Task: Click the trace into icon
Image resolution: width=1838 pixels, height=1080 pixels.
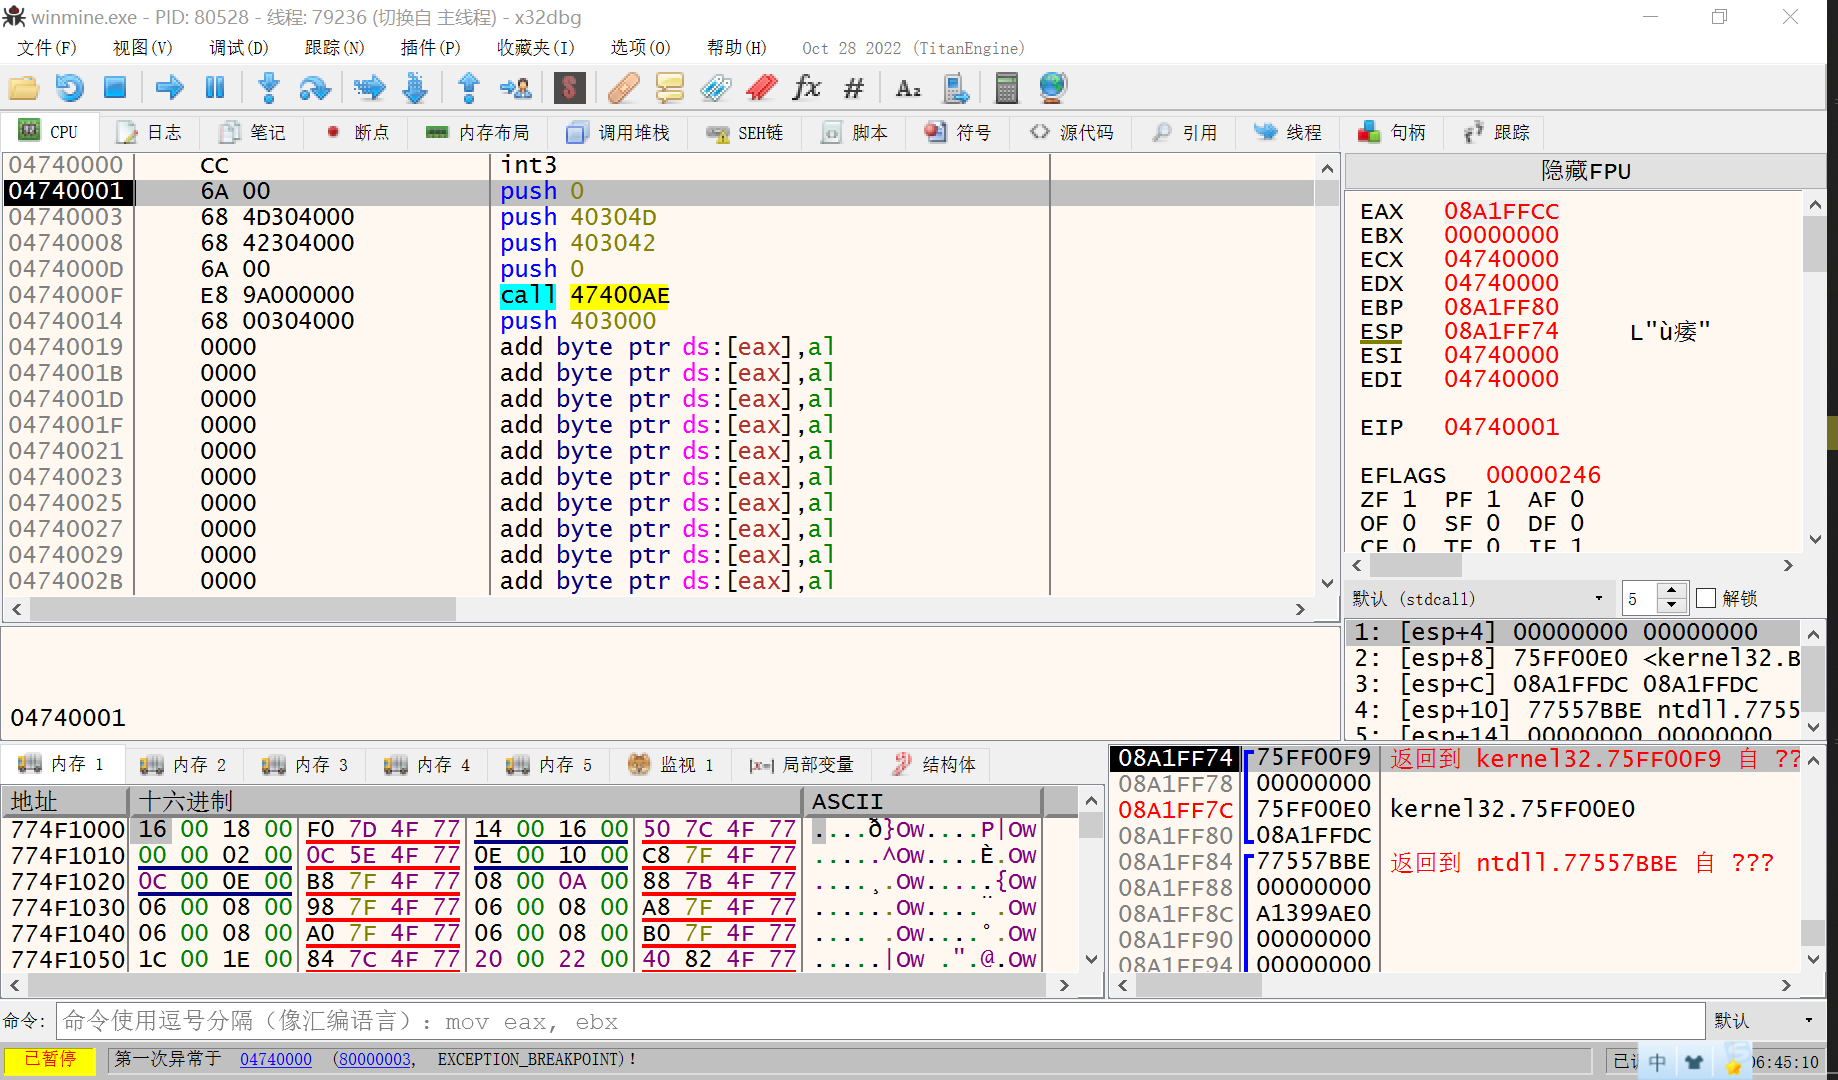Action: click(369, 88)
